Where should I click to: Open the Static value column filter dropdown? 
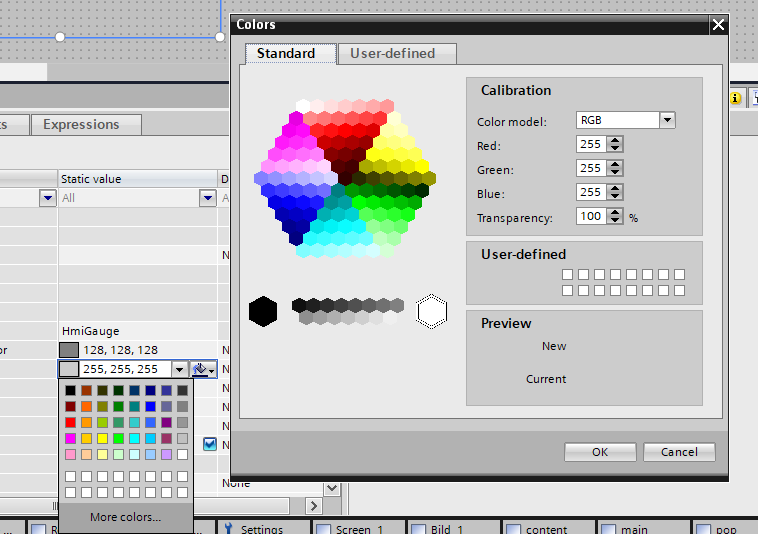tap(207, 198)
